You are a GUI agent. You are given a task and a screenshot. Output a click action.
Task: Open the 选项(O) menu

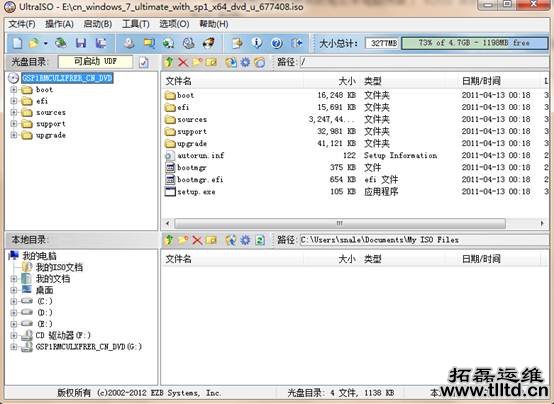coord(174,24)
